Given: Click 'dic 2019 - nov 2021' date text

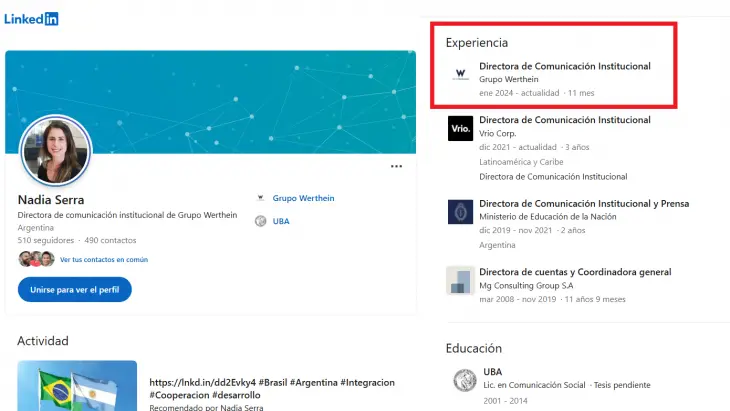Looking at the screenshot, I should pos(515,230).
